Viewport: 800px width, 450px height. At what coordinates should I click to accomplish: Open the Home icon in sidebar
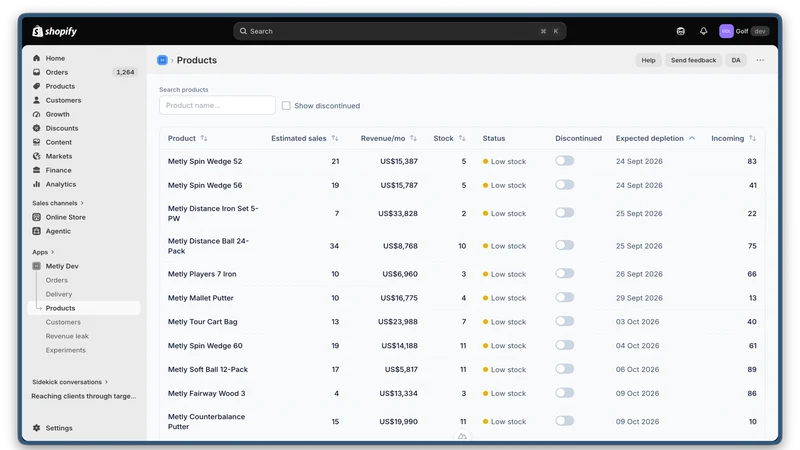pos(36,58)
